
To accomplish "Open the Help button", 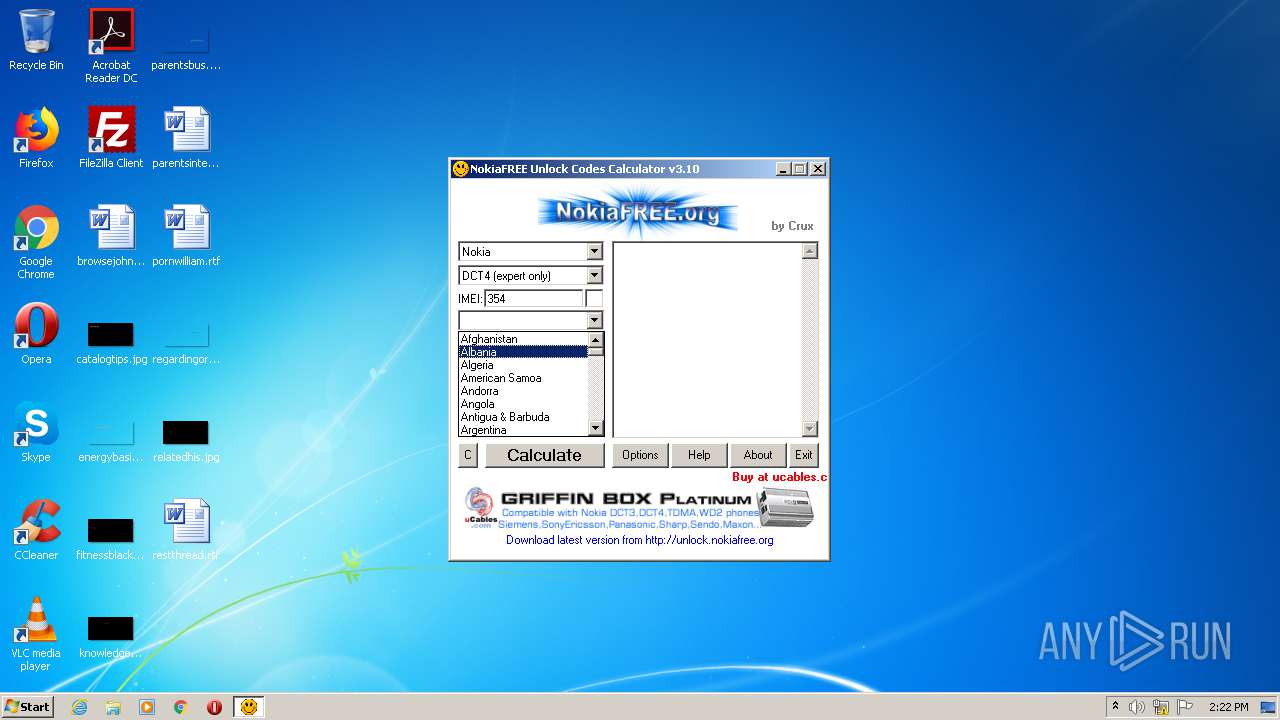I will (x=699, y=455).
